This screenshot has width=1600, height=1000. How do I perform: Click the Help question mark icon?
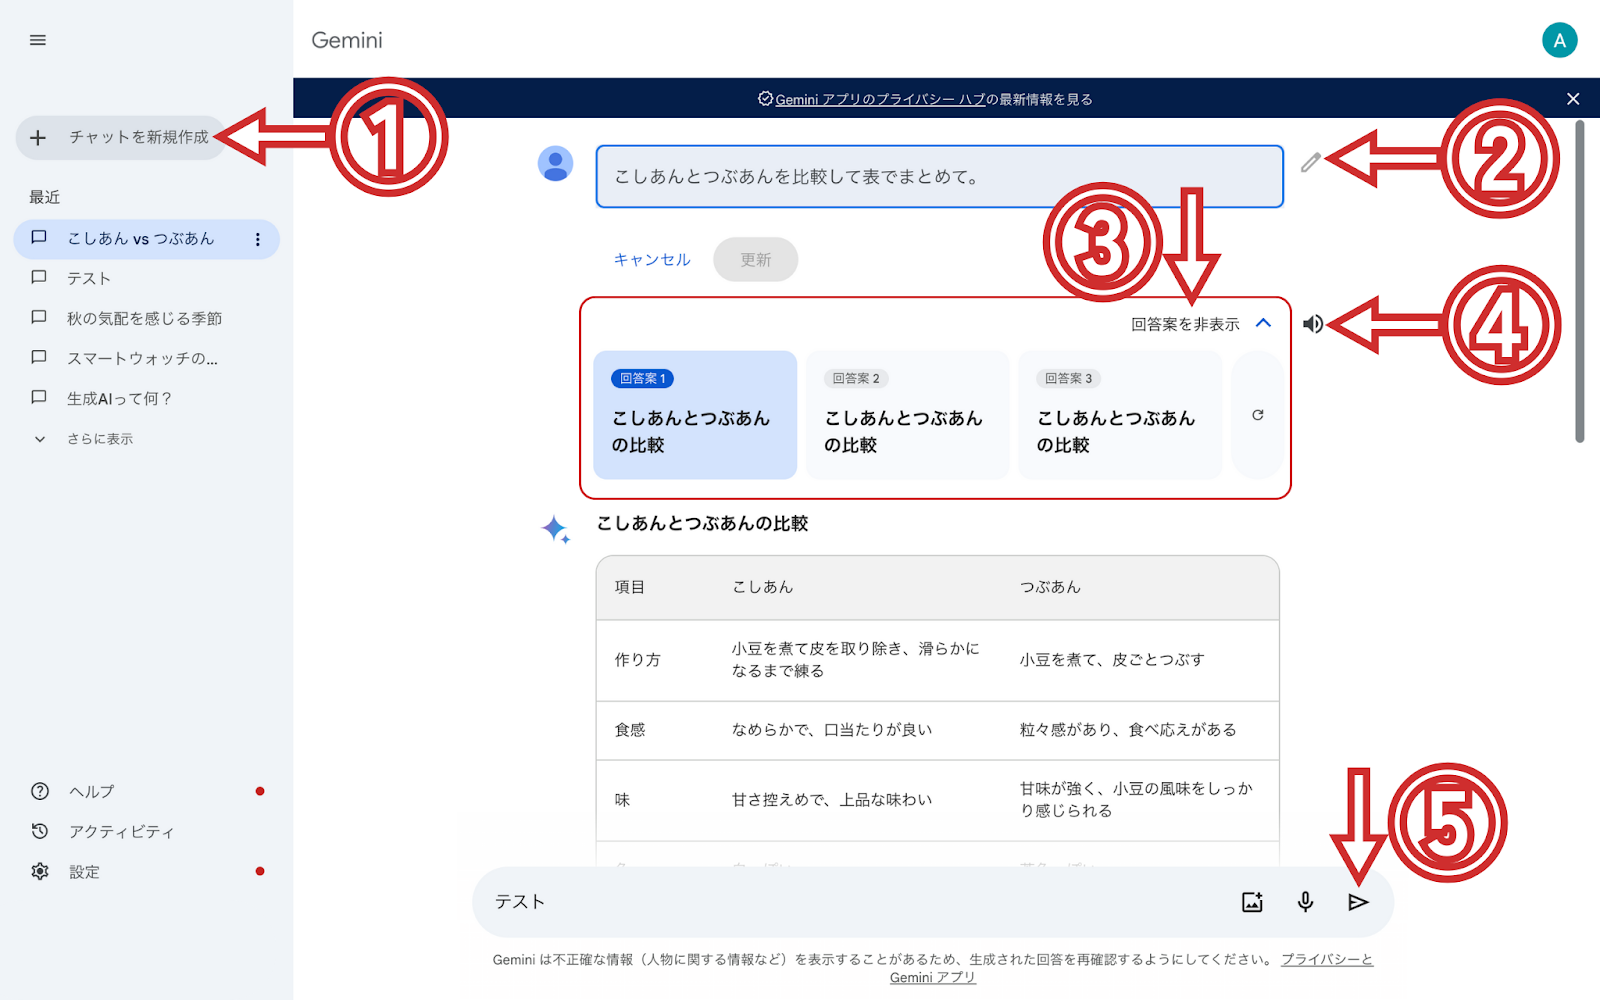40,791
